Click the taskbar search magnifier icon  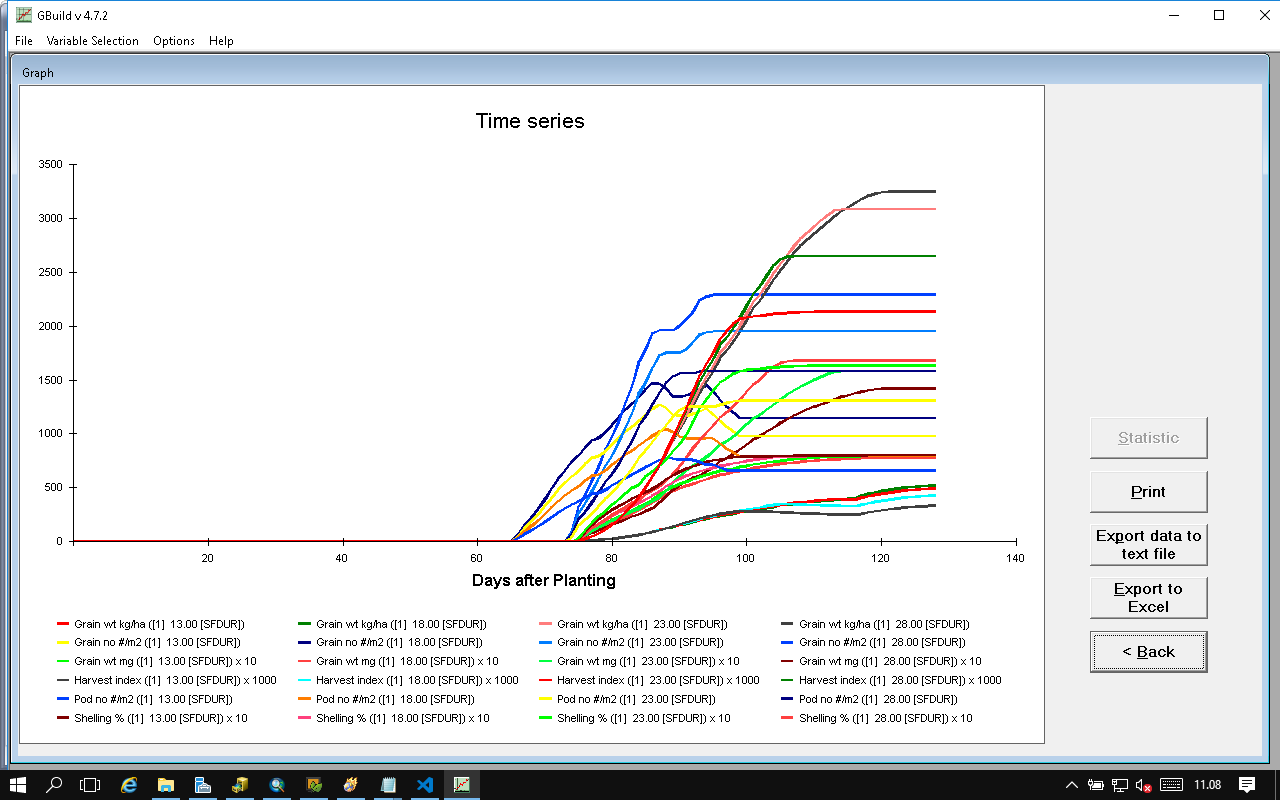[x=55, y=785]
